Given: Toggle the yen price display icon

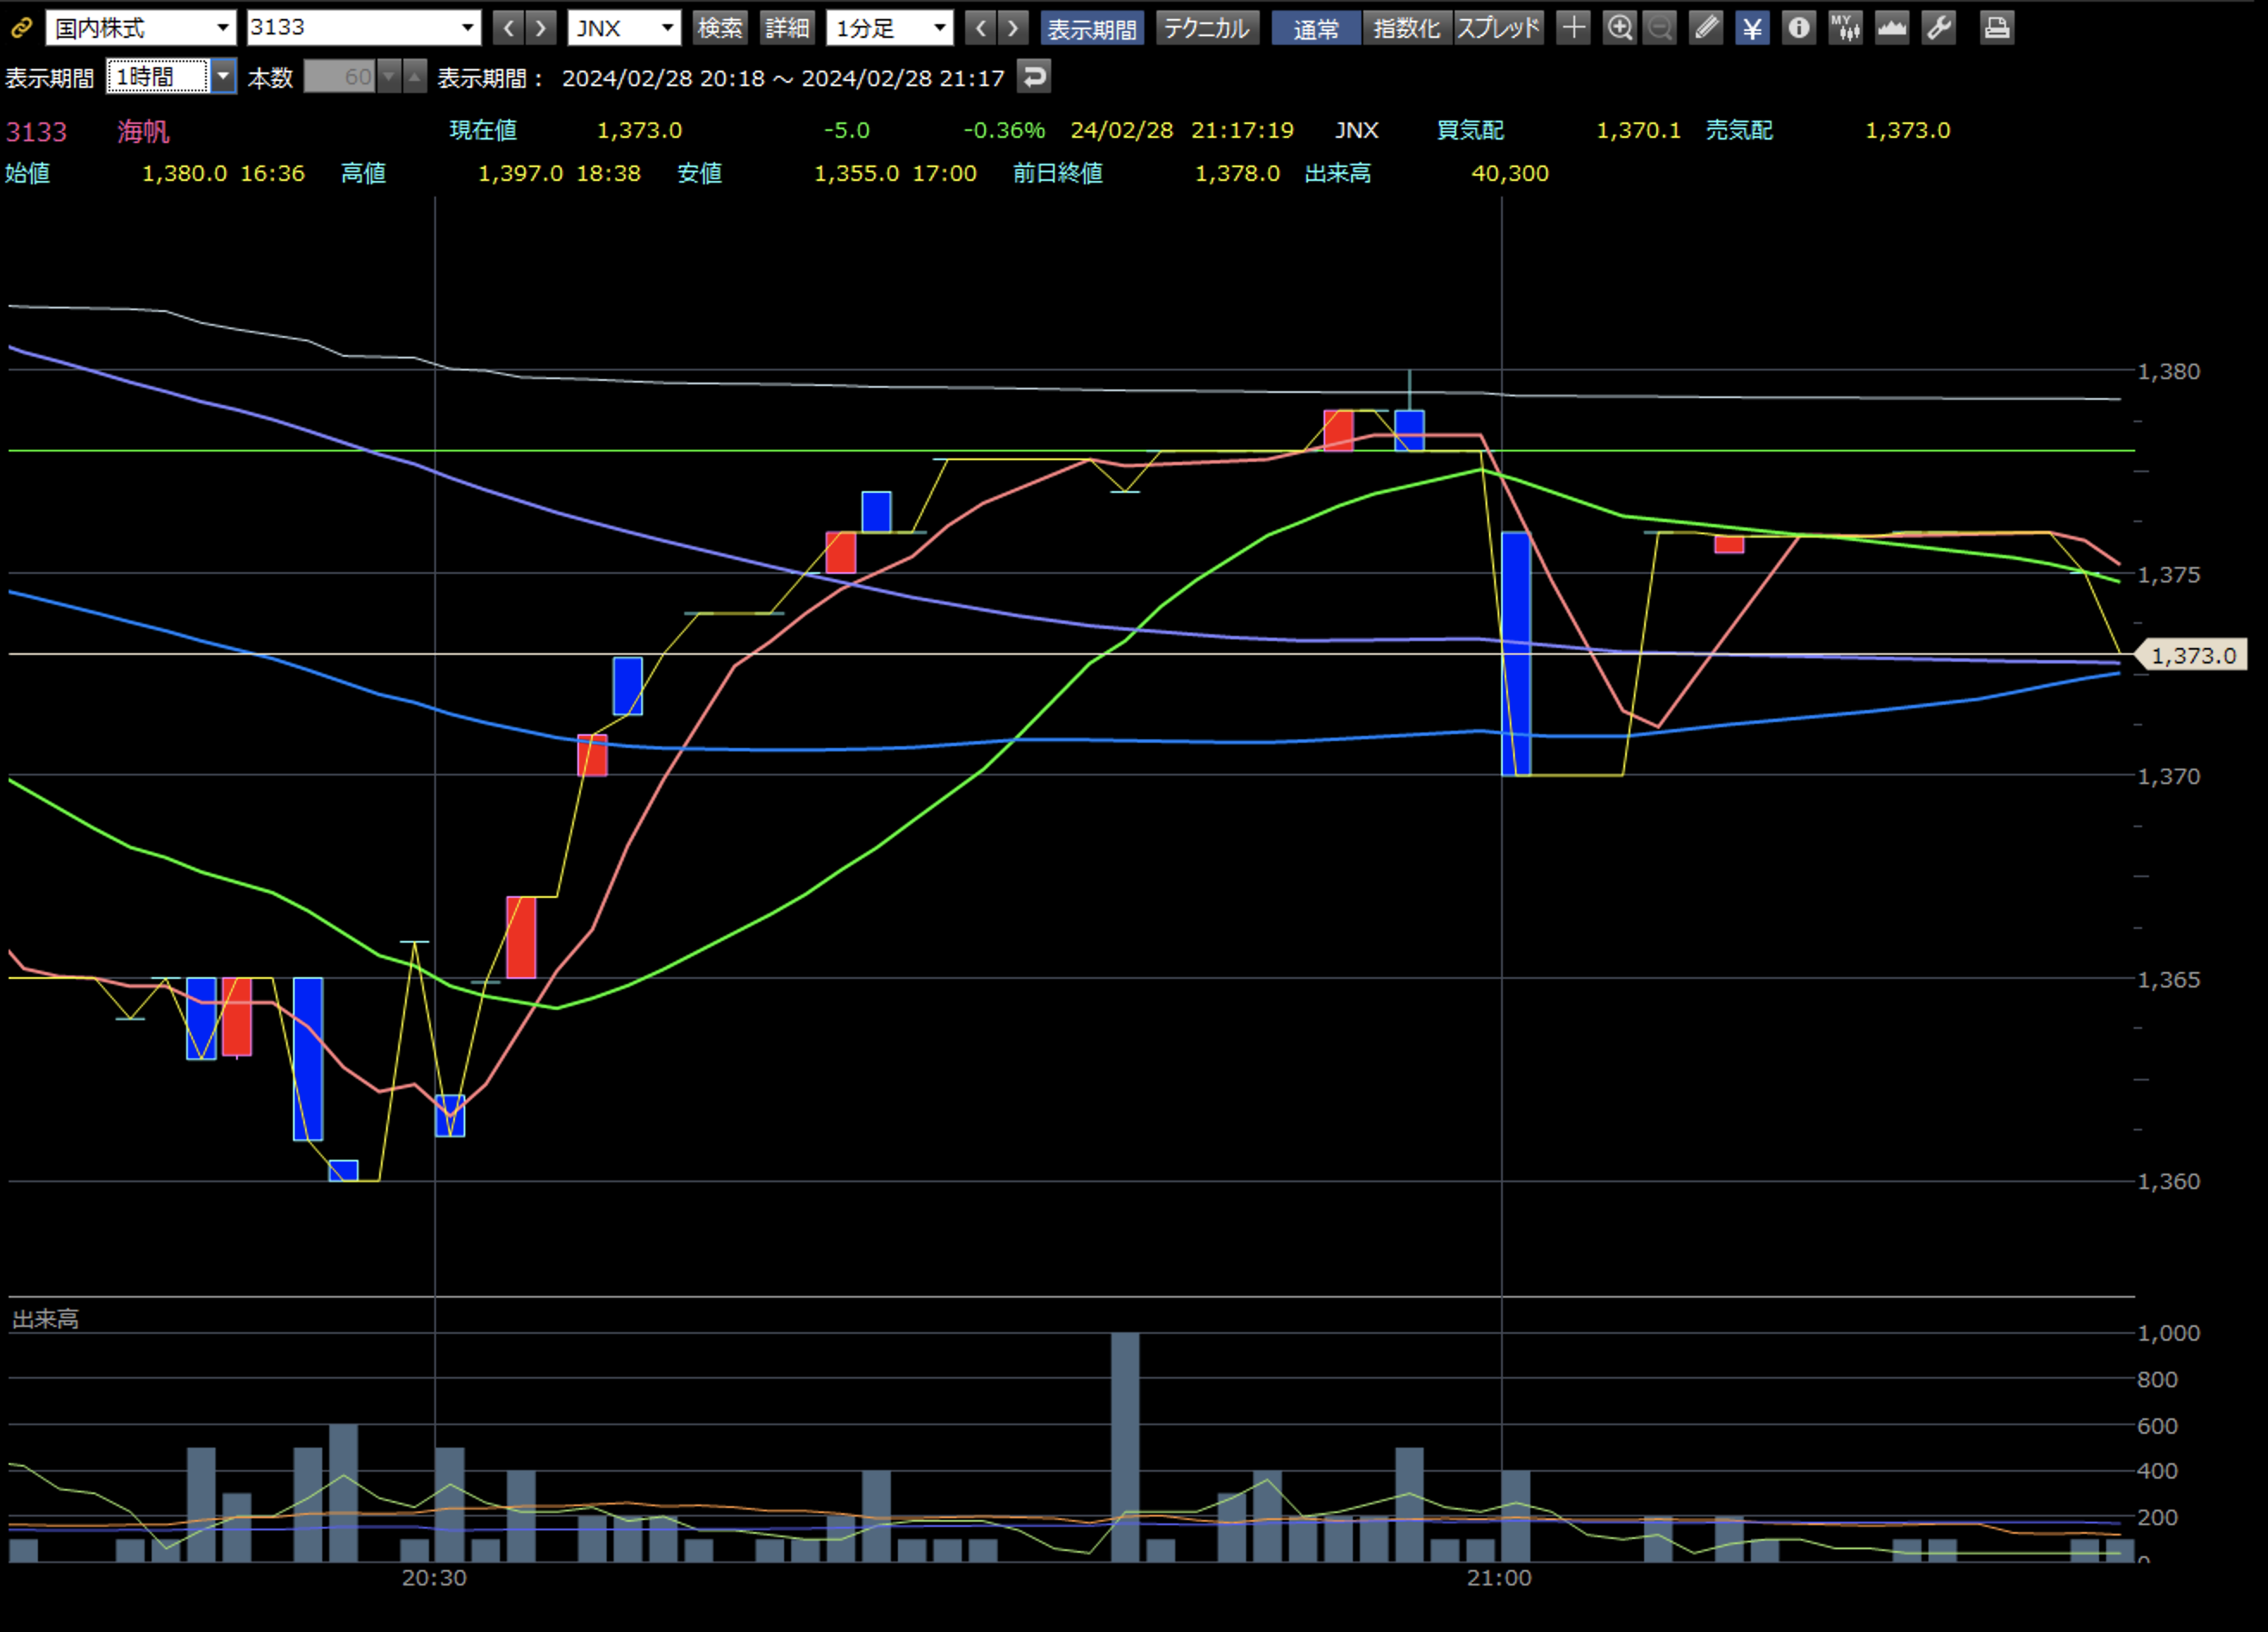Looking at the screenshot, I should (1752, 28).
